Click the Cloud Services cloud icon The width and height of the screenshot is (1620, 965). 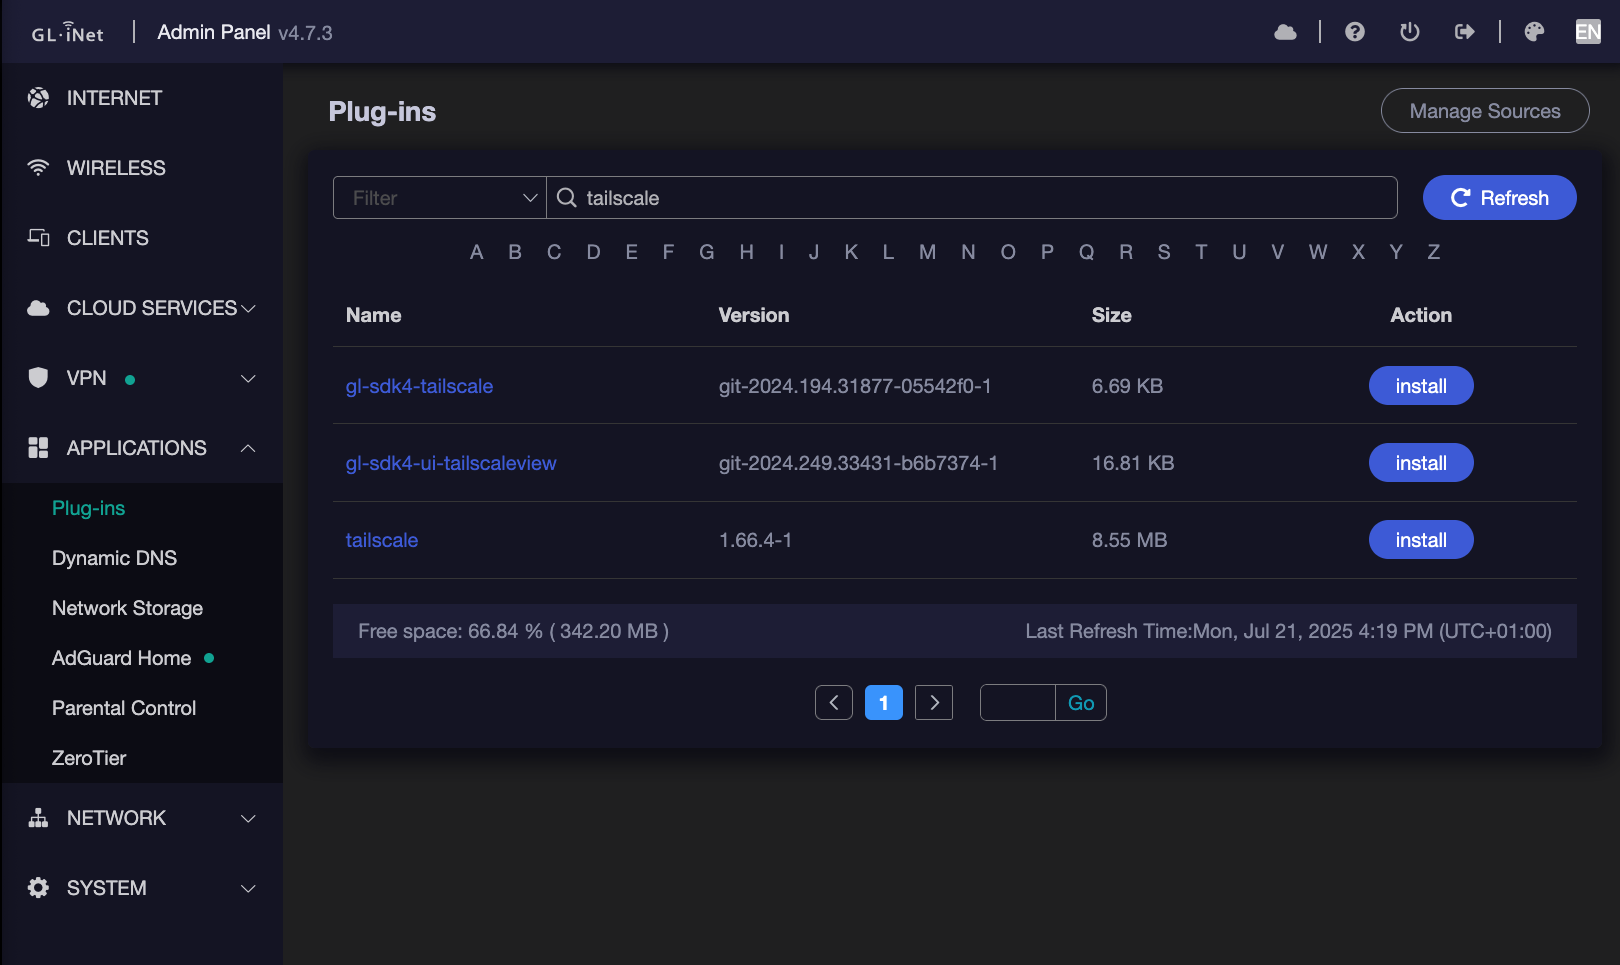(38, 308)
